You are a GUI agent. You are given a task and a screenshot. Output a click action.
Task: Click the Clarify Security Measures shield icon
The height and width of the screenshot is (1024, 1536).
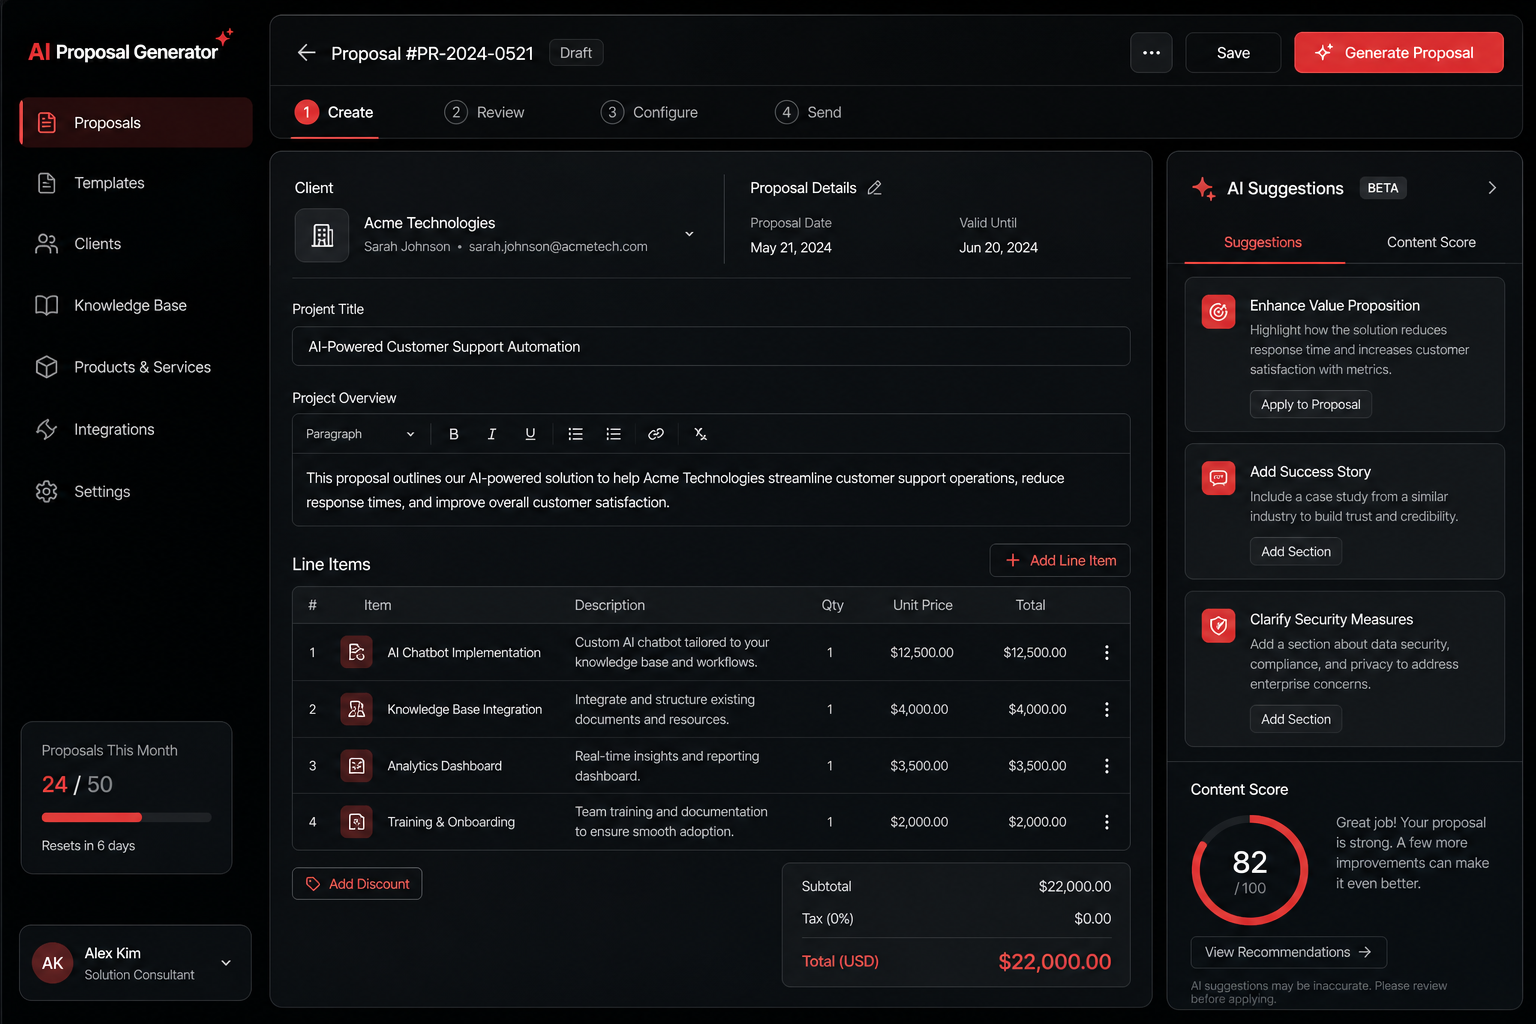coord(1218,626)
